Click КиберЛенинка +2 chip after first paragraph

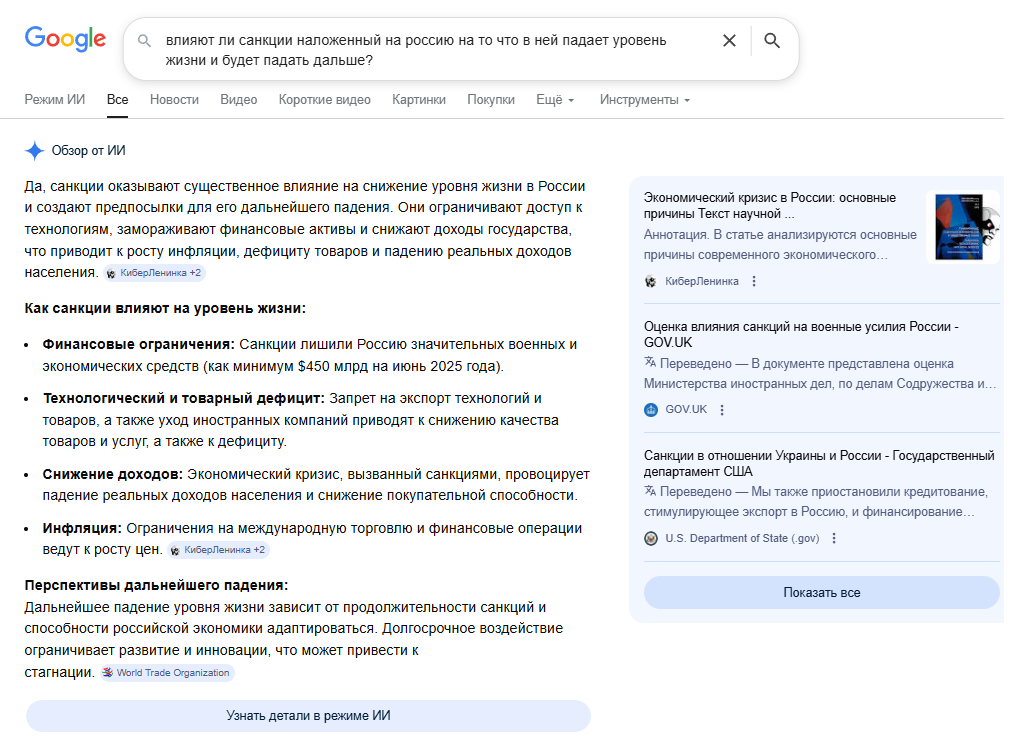click(154, 273)
